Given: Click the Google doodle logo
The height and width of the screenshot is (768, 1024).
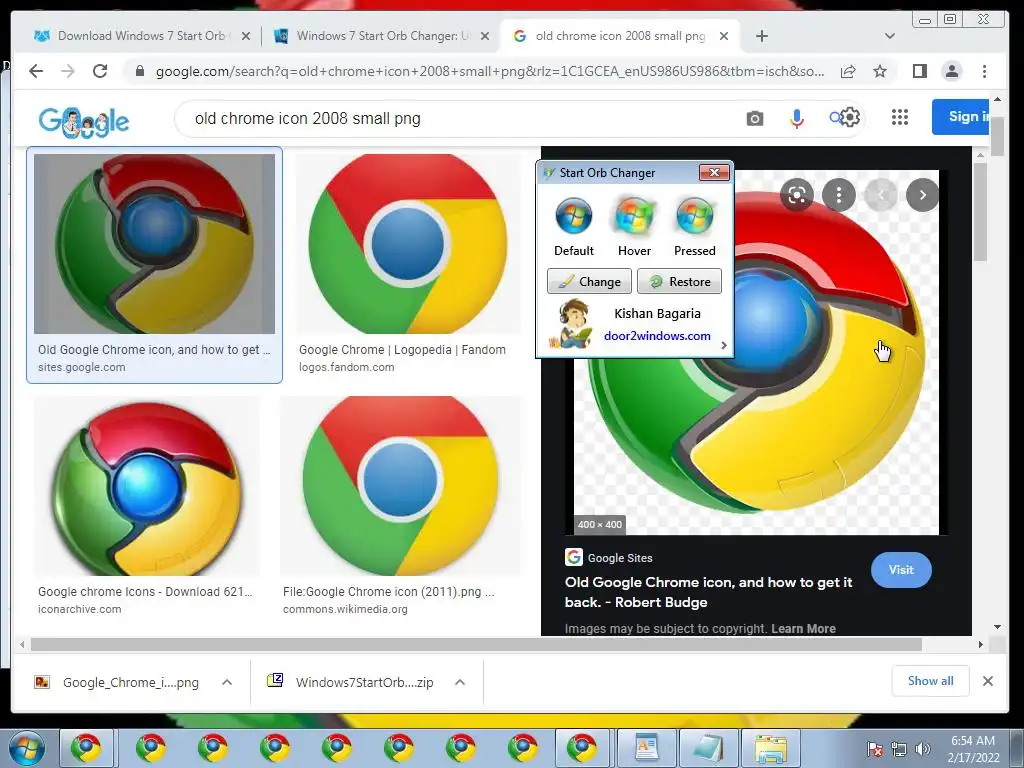Looking at the screenshot, I should (x=84, y=121).
